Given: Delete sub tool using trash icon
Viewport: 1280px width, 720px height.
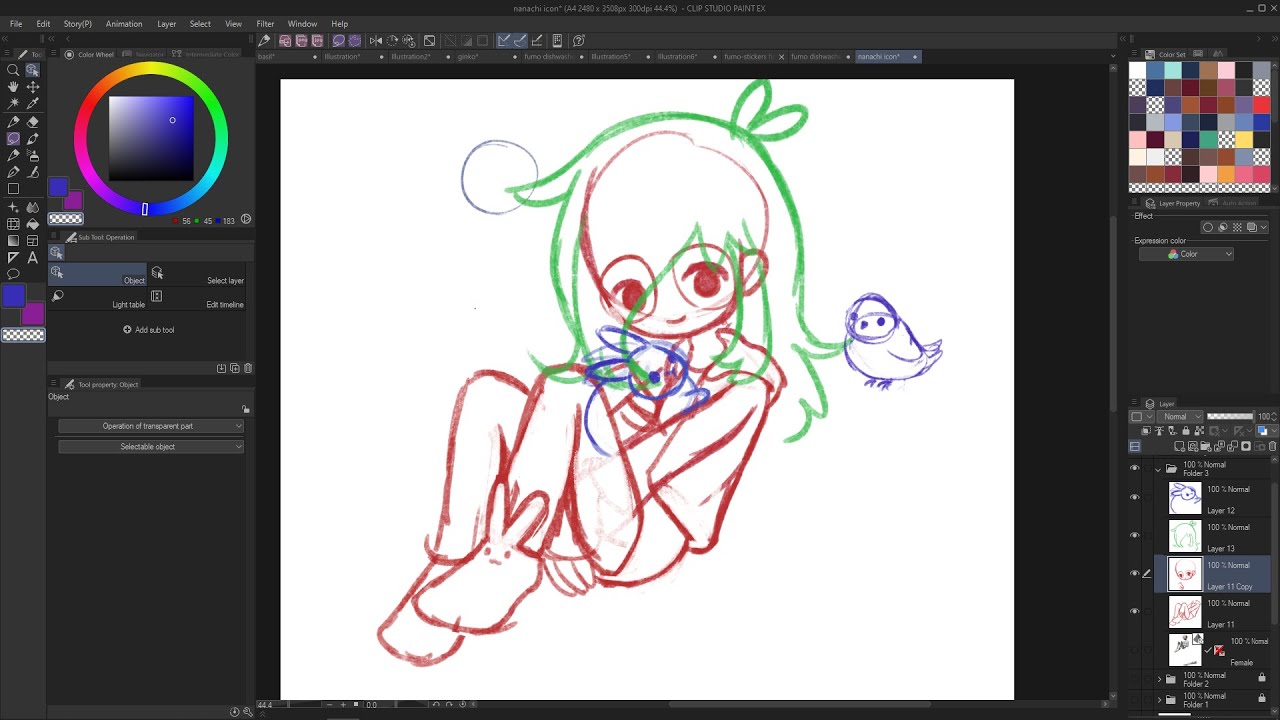Looking at the screenshot, I should click(x=248, y=368).
